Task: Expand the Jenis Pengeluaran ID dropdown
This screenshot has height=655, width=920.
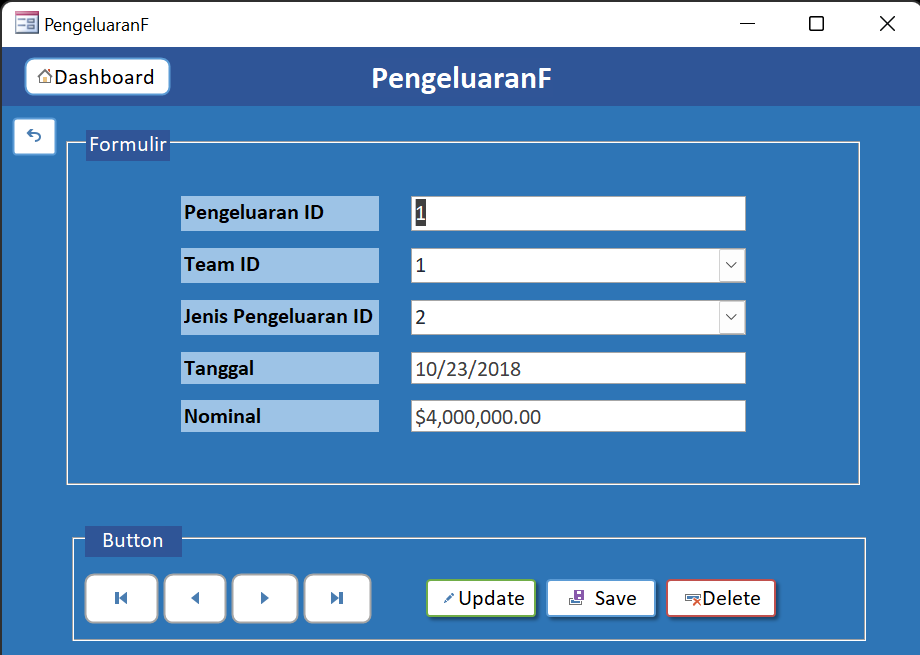Action: pos(731,317)
